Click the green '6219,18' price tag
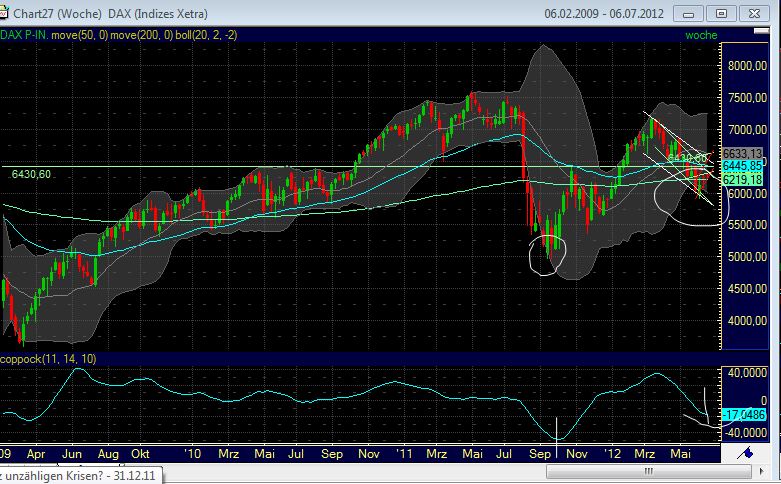The image size is (781, 484). pos(742,179)
